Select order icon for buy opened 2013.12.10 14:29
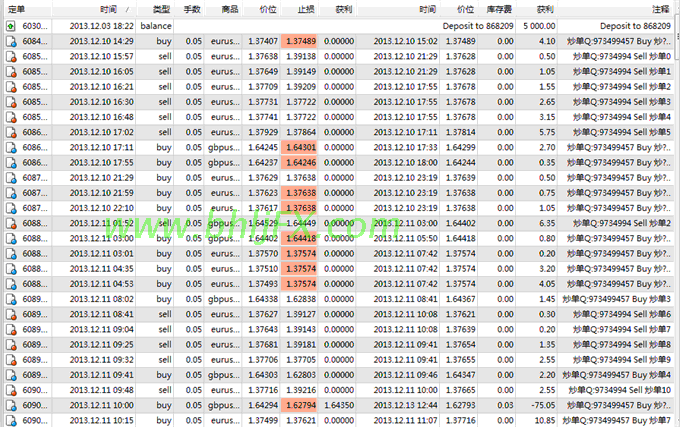Viewport: 680px width, 427px height. point(11,41)
